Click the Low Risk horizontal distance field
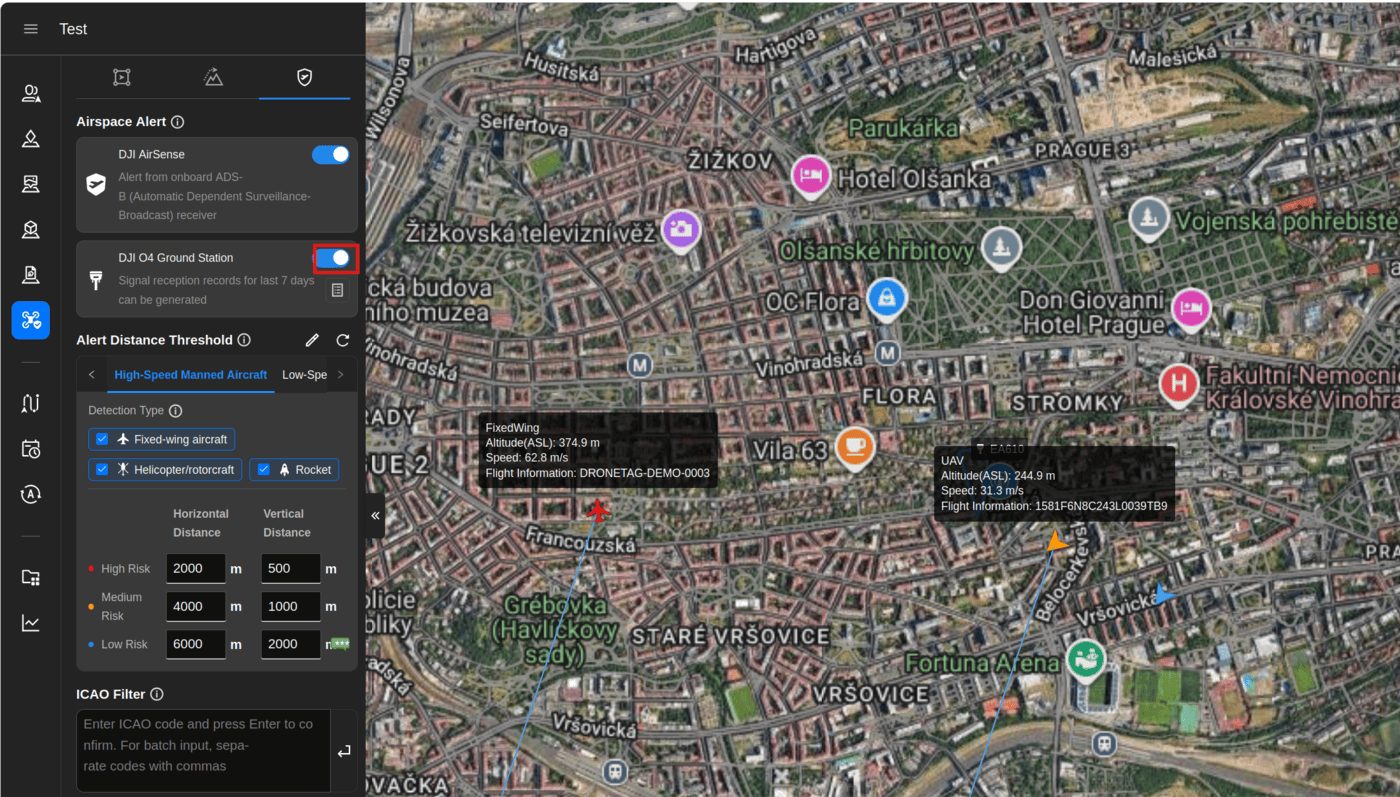This screenshot has height=797, width=1400. click(x=196, y=644)
